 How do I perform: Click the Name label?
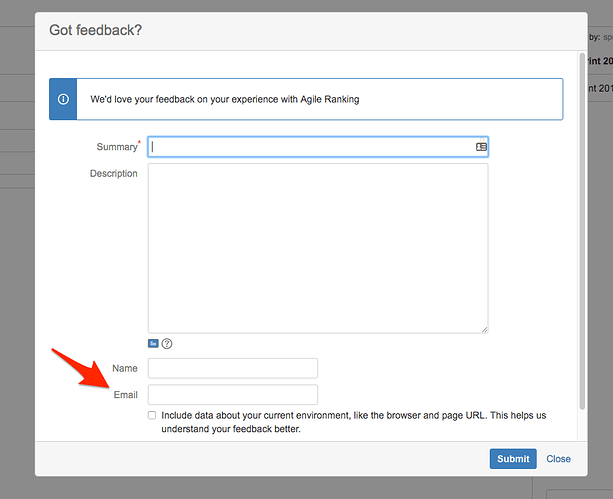pos(125,369)
